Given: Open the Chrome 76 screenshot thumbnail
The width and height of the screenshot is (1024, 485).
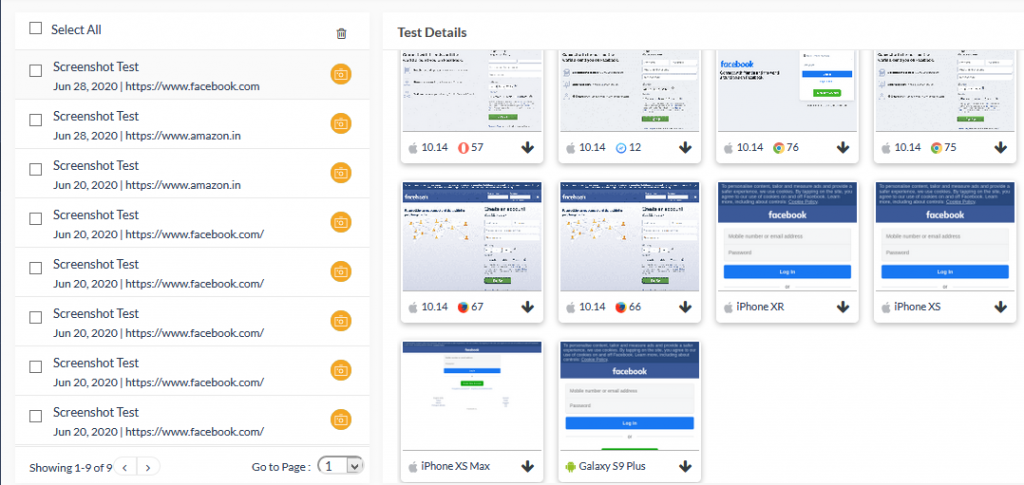Looking at the screenshot, I should (x=788, y=91).
